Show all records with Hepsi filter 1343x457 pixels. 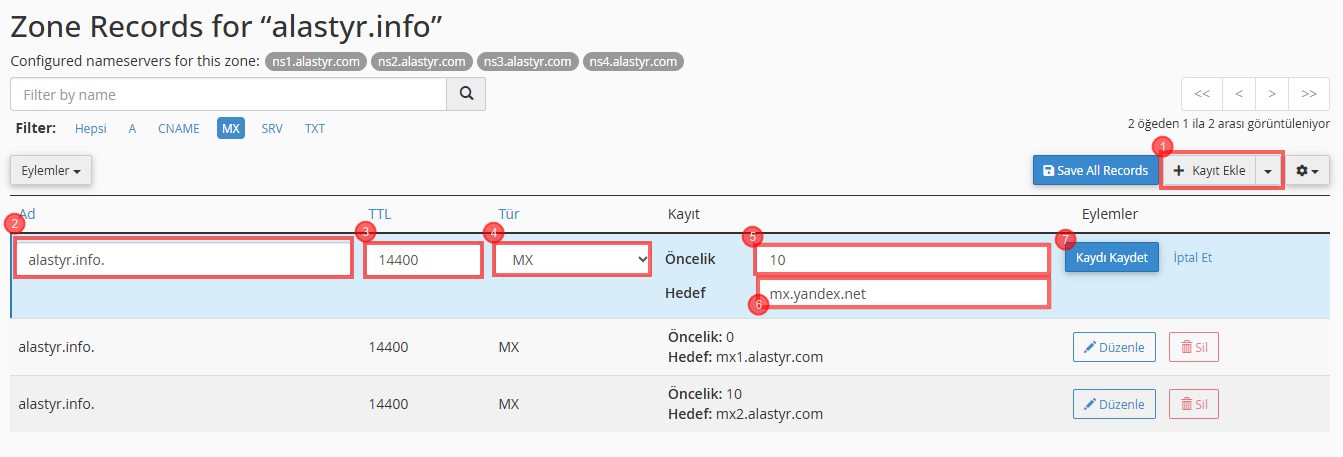tap(91, 129)
